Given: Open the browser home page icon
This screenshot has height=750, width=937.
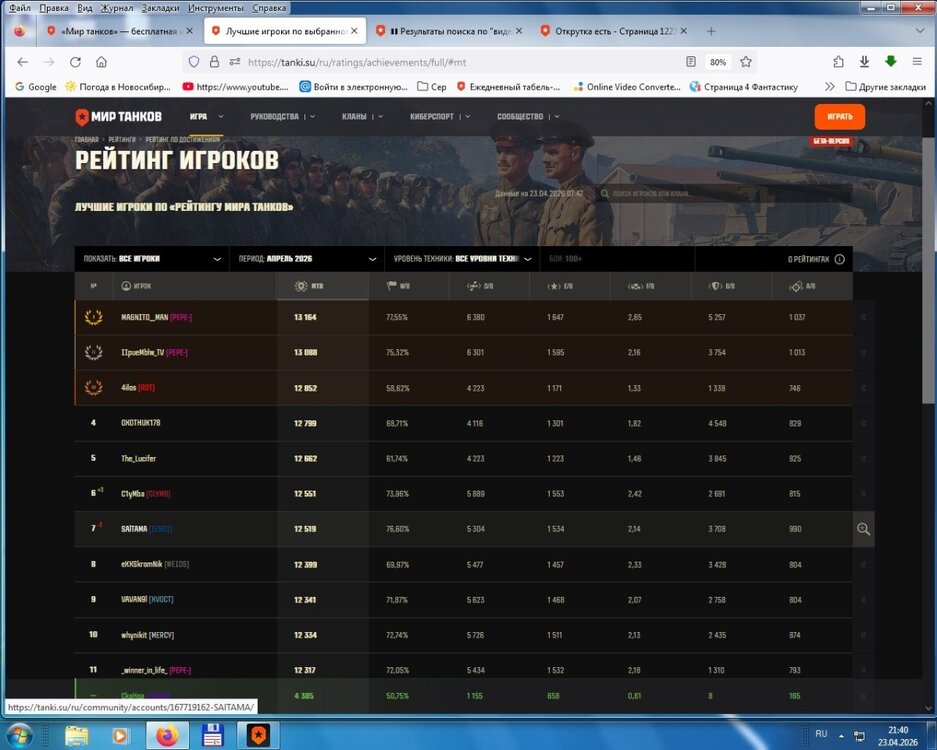Looking at the screenshot, I should pyautogui.click(x=102, y=62).
